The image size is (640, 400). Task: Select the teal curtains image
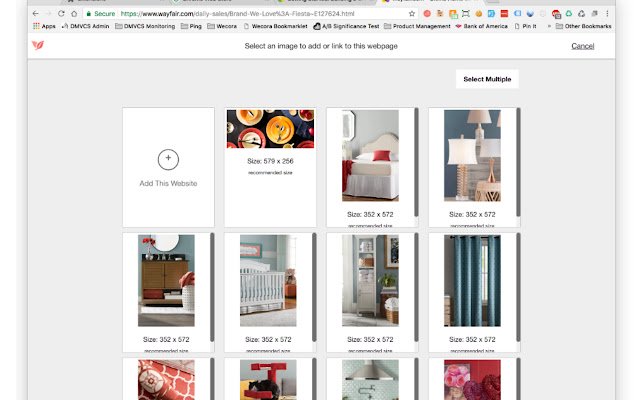click(472, 280)
